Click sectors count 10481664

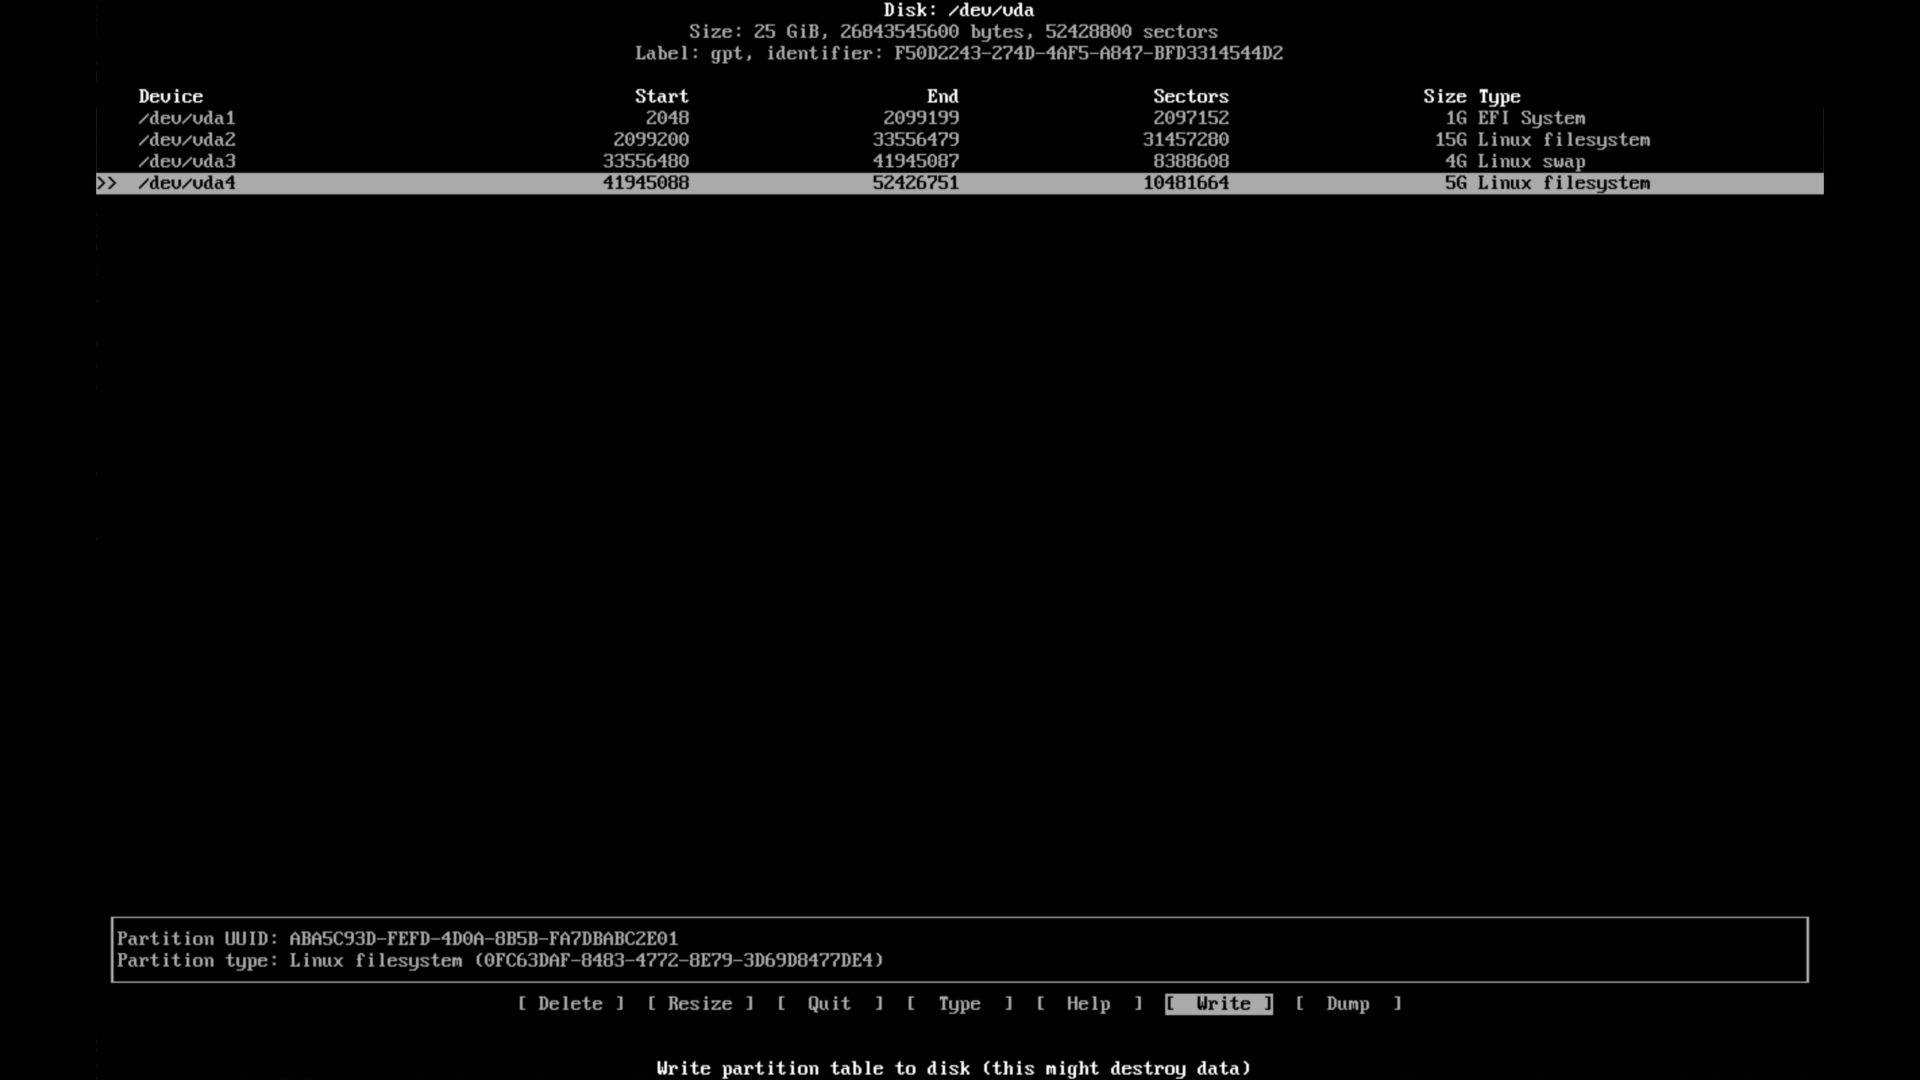[x=1186, y=183]
